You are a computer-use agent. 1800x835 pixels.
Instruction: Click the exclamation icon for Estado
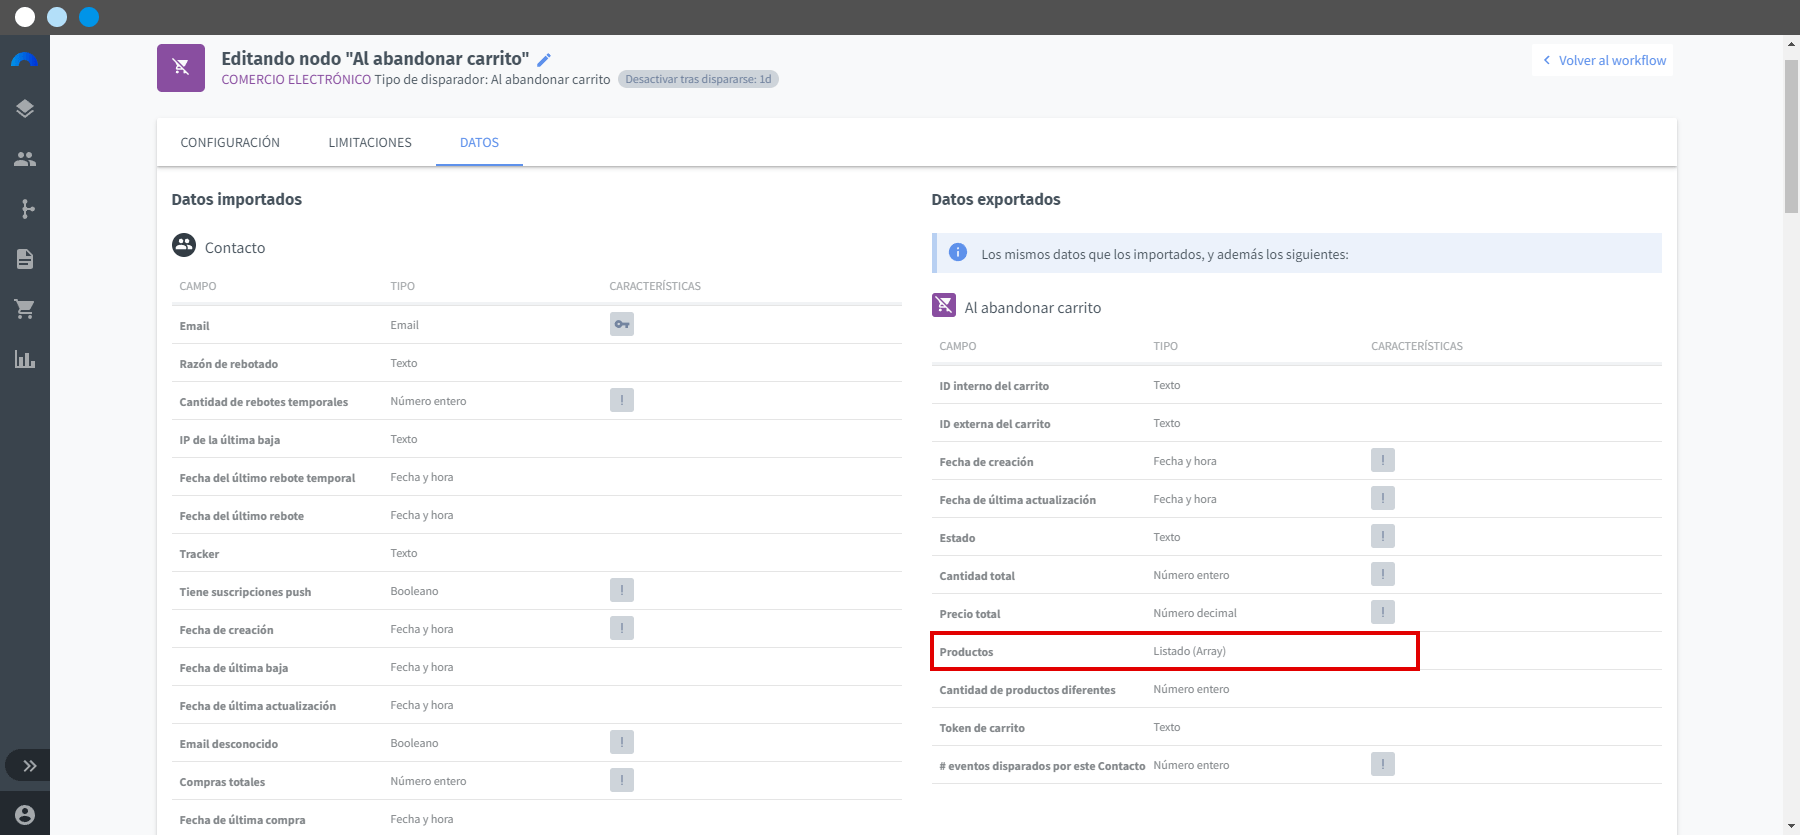coord(1383,536)
